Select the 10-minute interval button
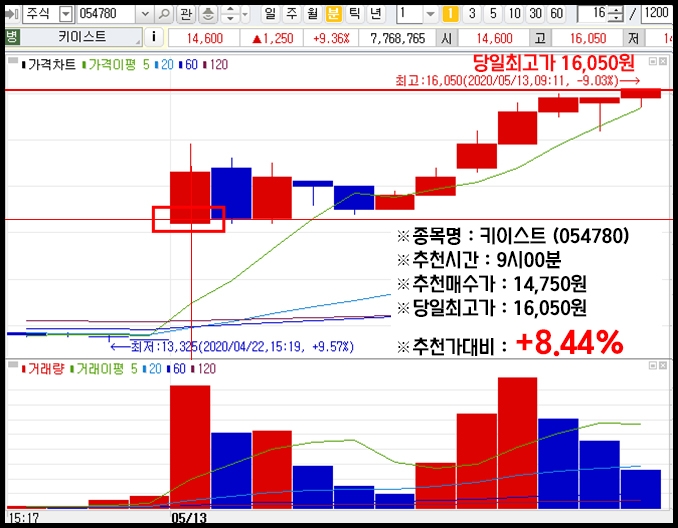The height and width of the screenshot is (528, 678). 514,14
